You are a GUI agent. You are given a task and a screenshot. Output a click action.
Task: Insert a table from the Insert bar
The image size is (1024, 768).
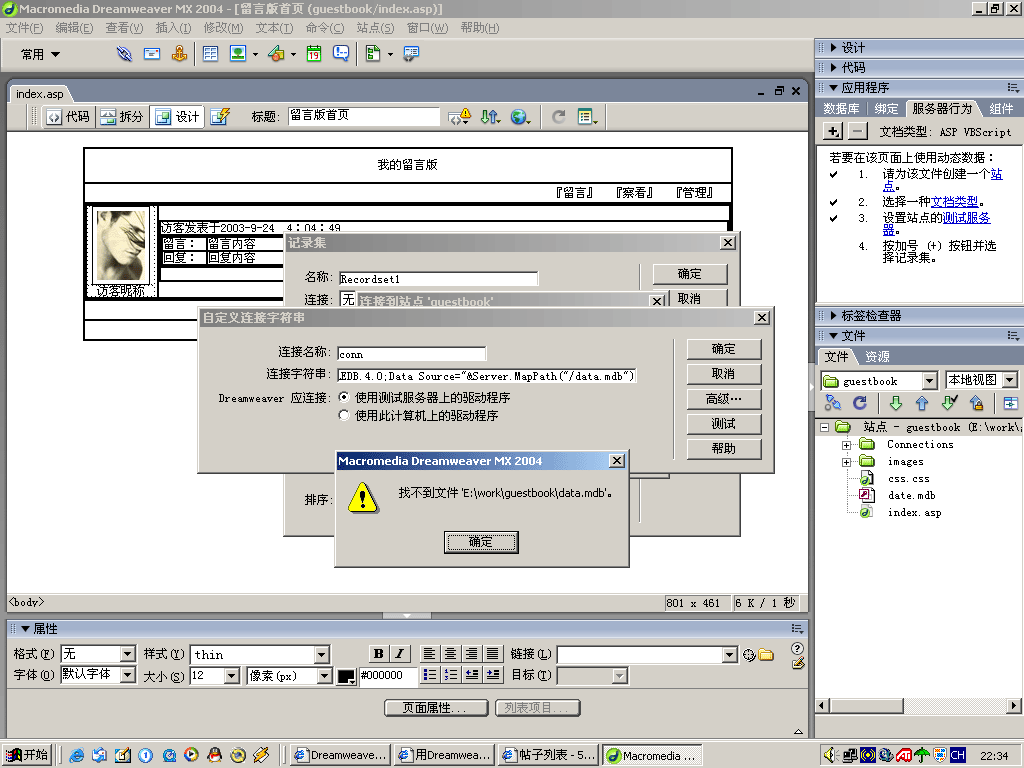(x=210, y=54)
